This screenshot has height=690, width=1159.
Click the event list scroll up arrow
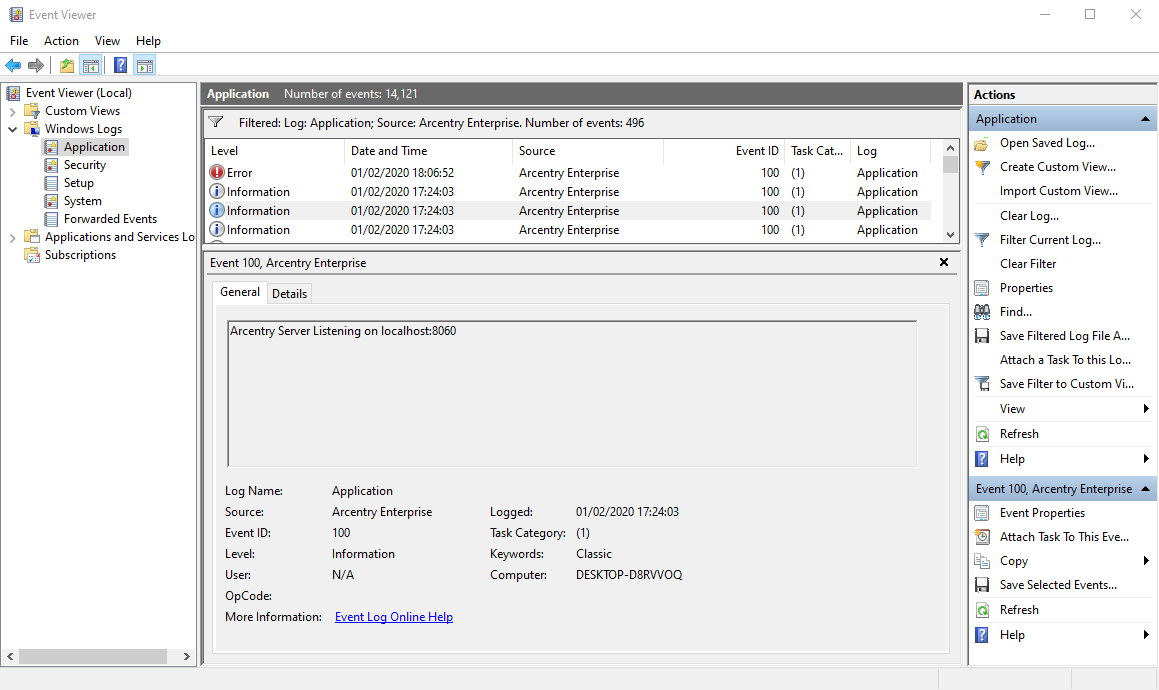point(951,149)
